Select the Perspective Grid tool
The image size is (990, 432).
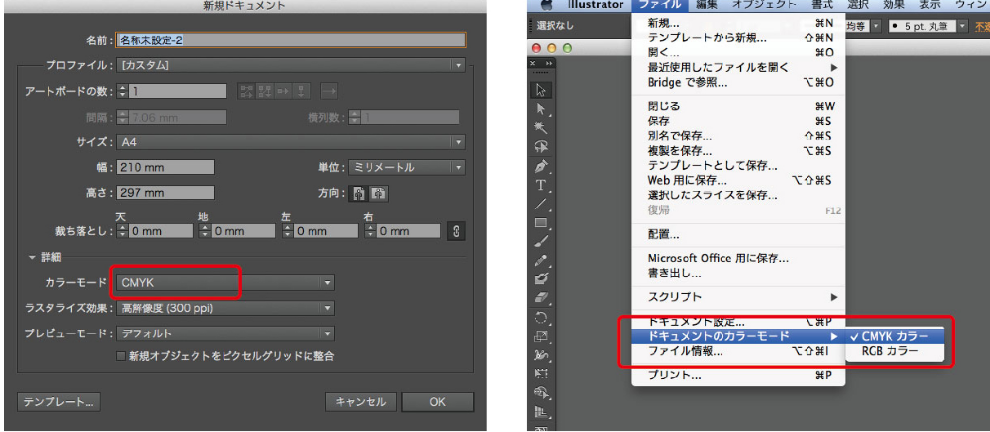pyautogui.click(x=540, y=411)
